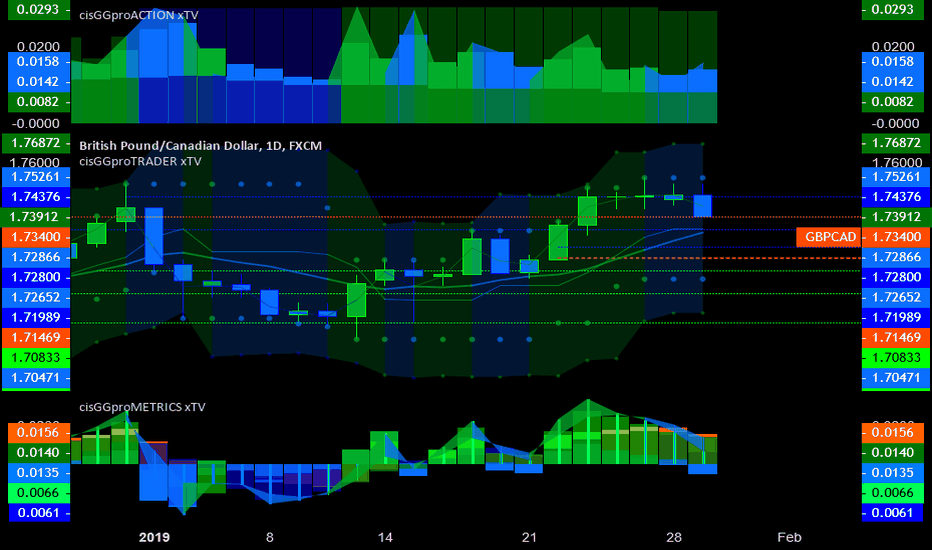Screen dimensions: 932x550
Task: Click the orange 1.73400 label on left axis
Action: click(36, 237)
